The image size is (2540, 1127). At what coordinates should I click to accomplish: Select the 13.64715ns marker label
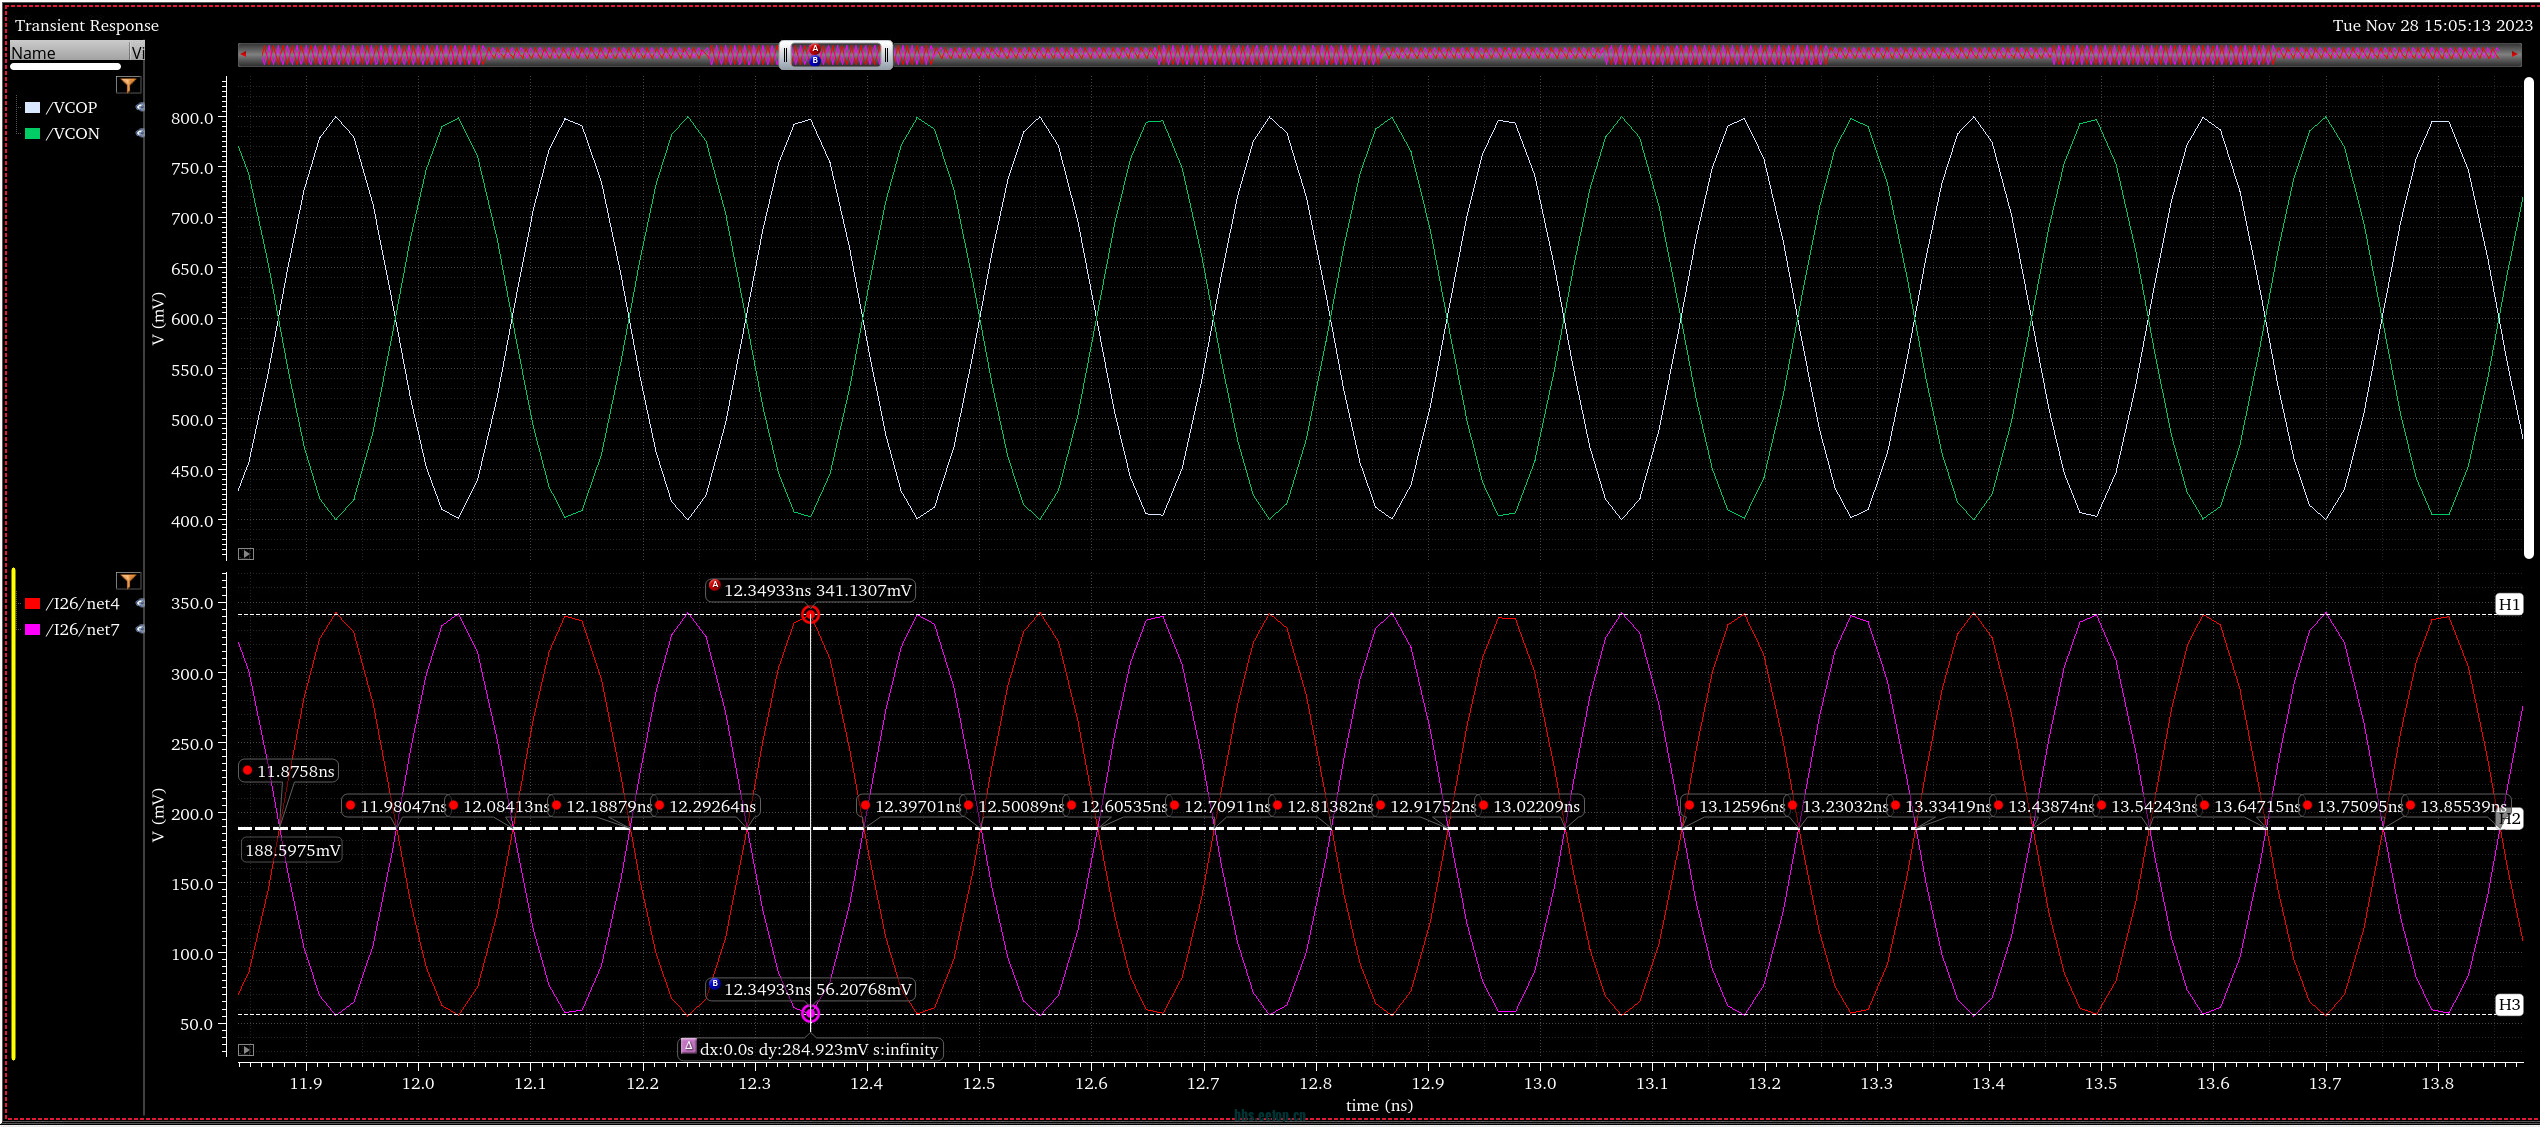(x=2248, y=806)
